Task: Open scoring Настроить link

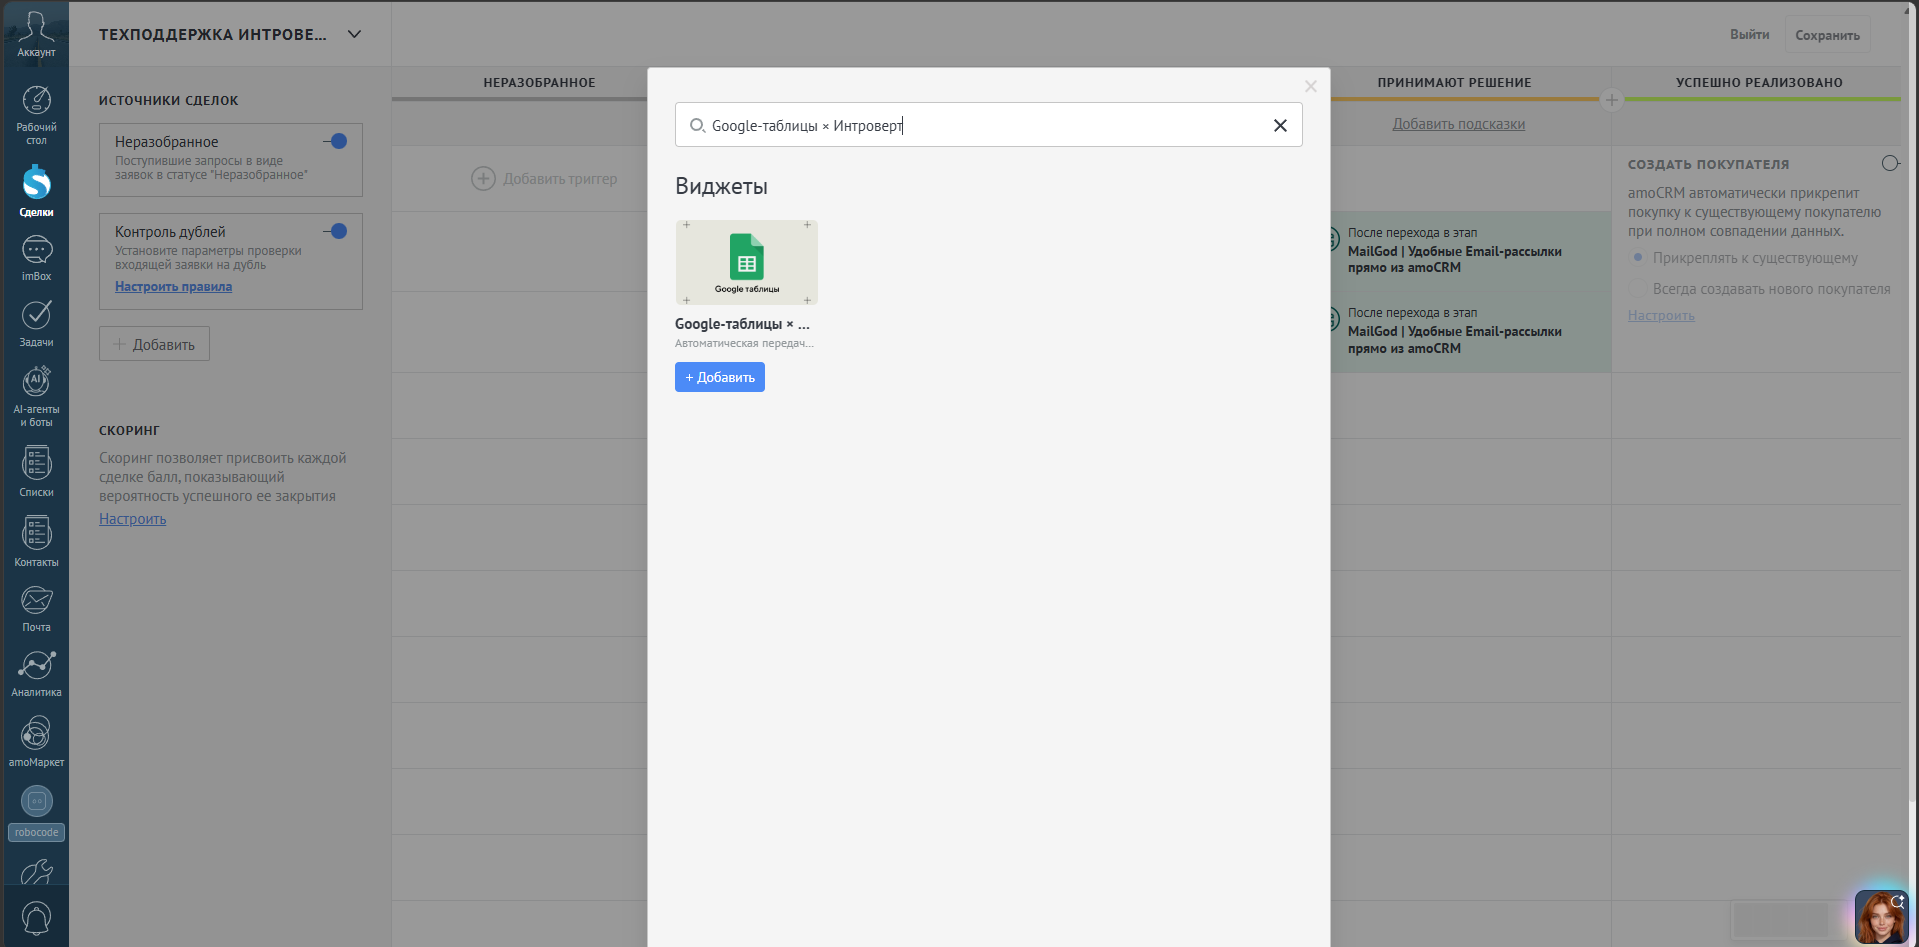Action: (132, 519)
